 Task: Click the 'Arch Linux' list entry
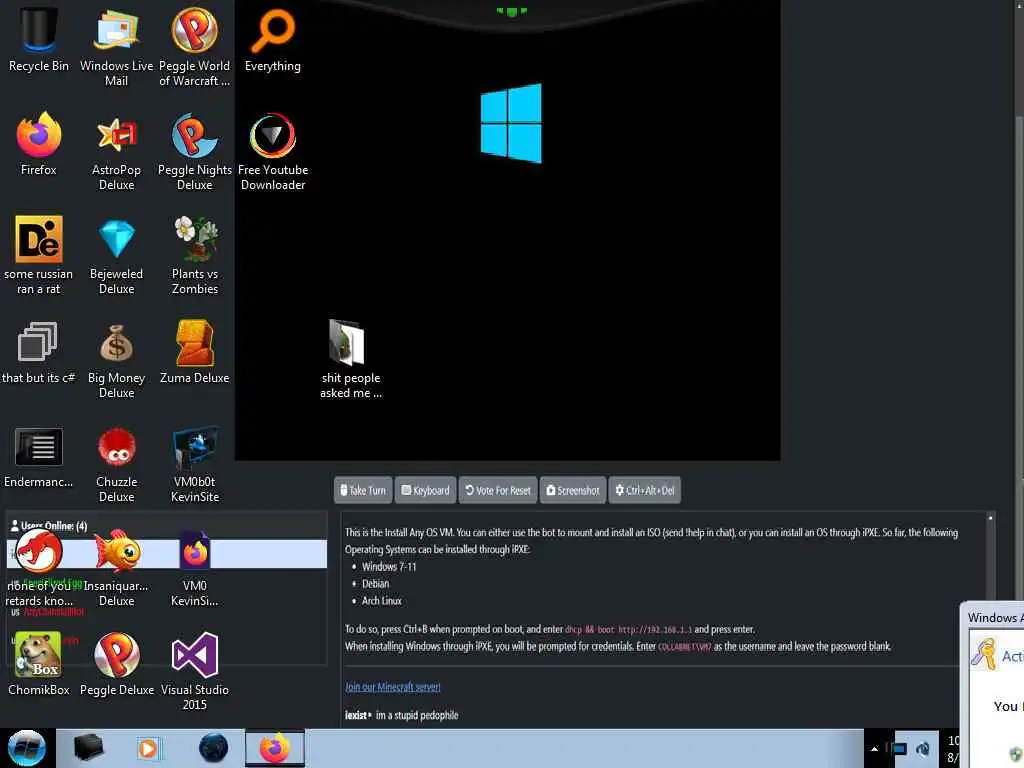tap(381, 601)
